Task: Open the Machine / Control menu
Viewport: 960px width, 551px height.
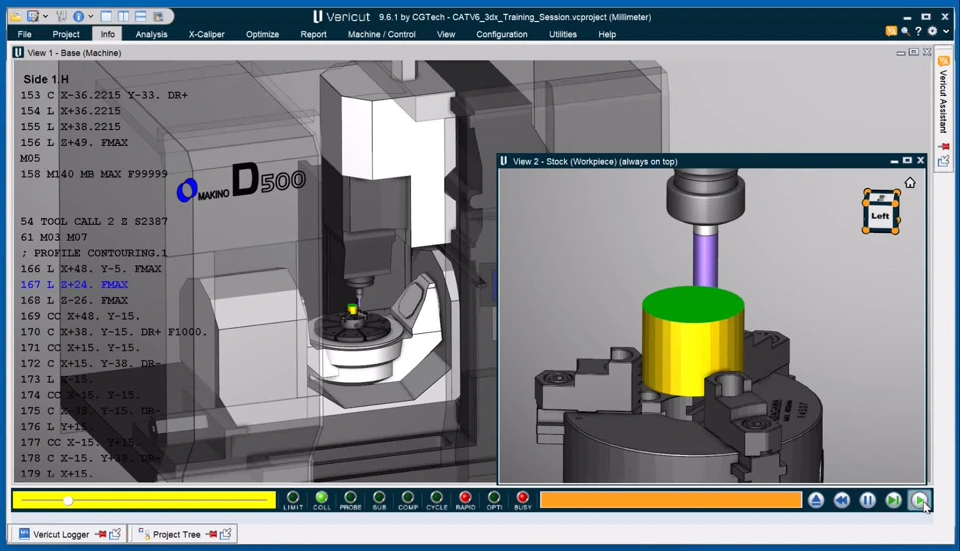Action: point(381,34)
